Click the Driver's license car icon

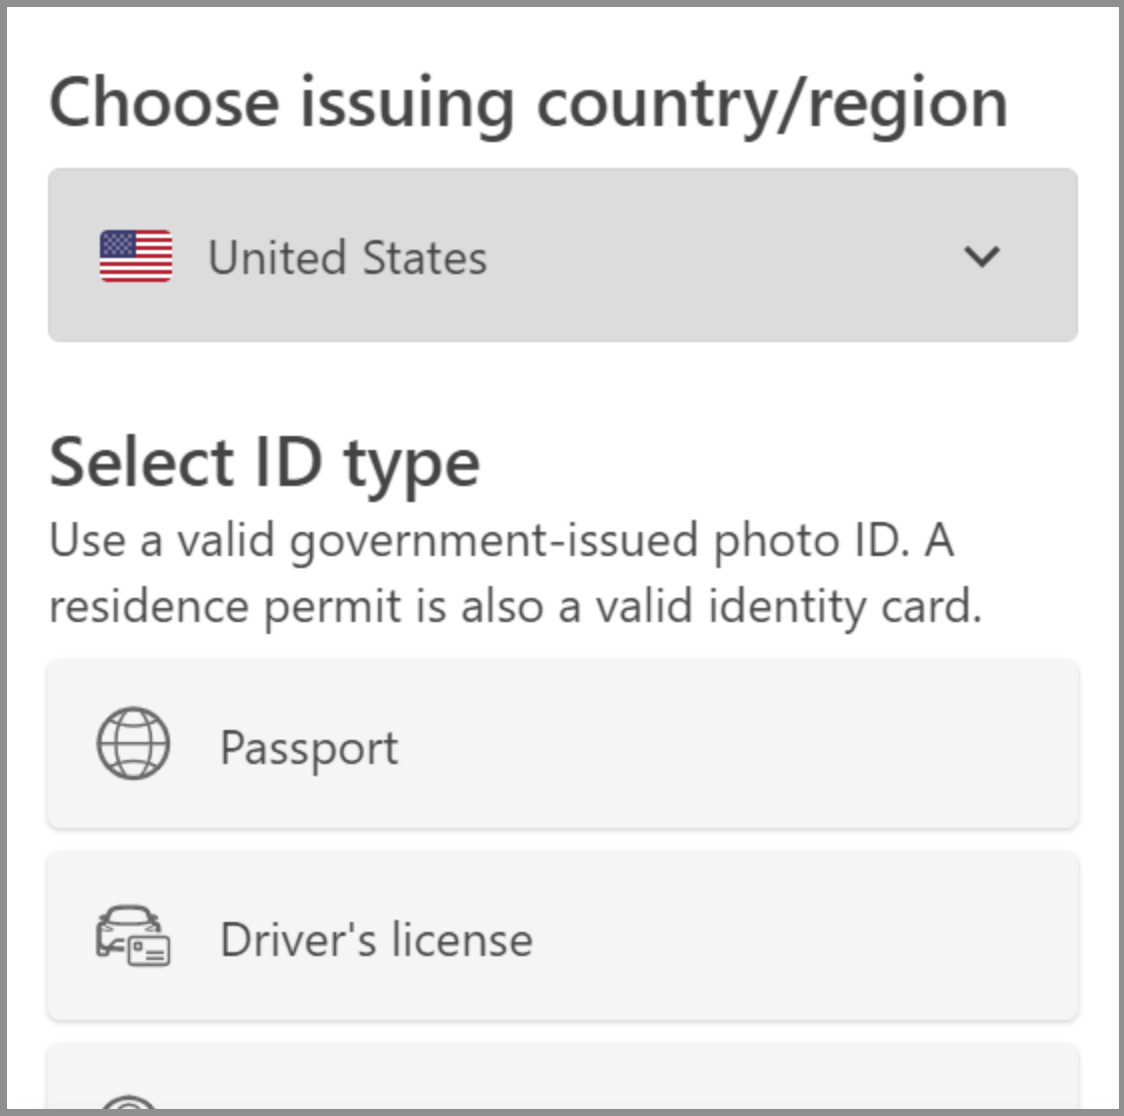coord(133,936)
